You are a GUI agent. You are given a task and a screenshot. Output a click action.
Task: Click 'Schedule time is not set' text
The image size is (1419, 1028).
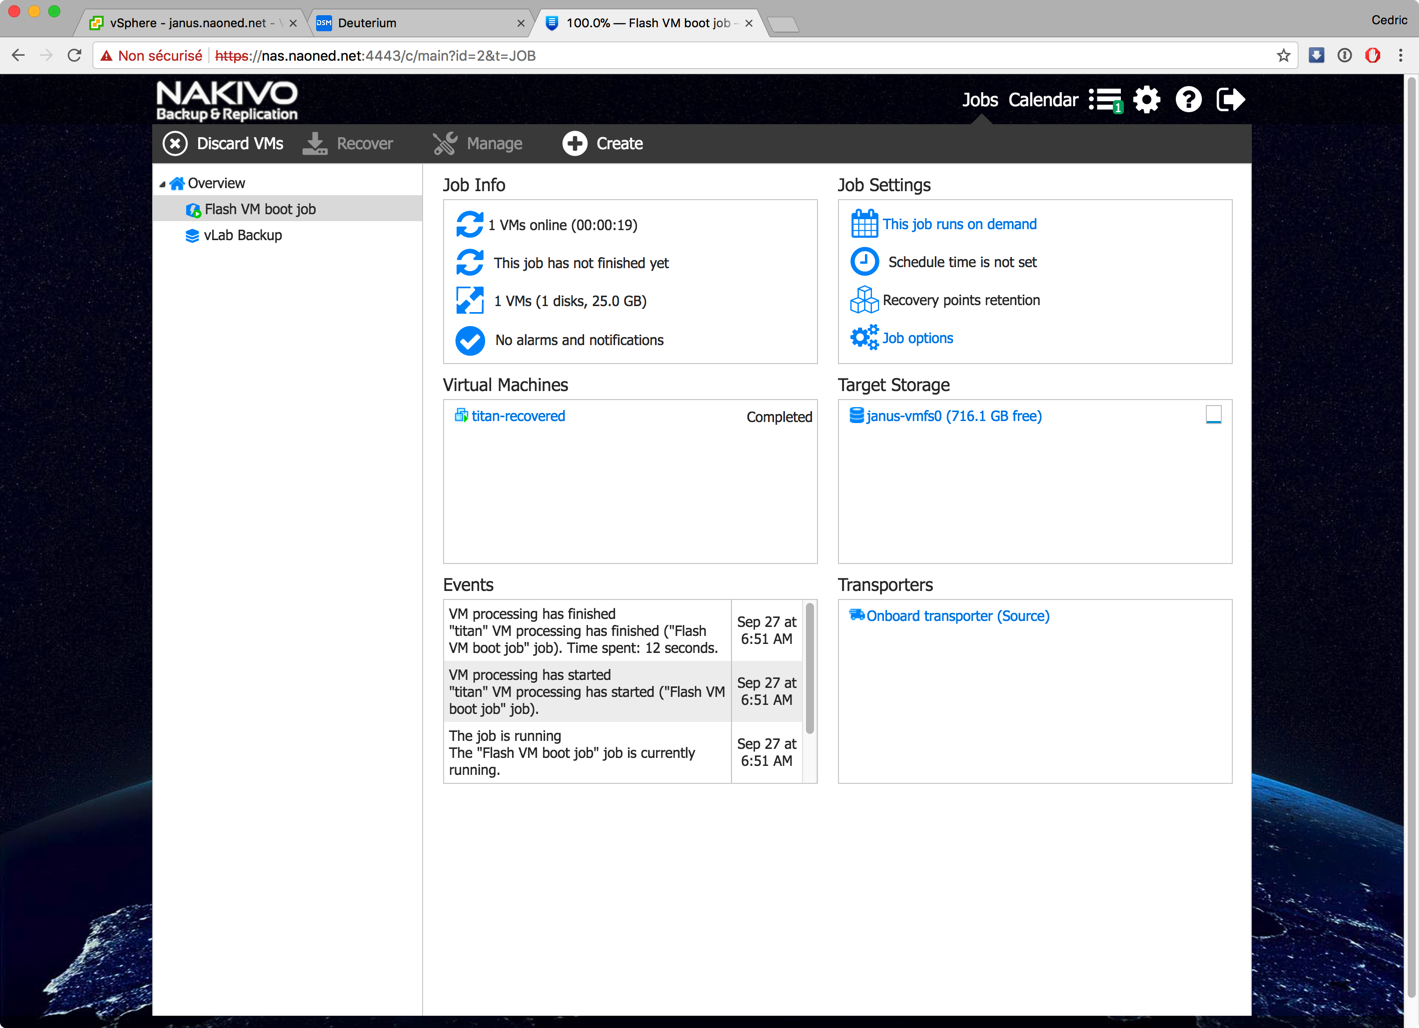pos(963,262)
